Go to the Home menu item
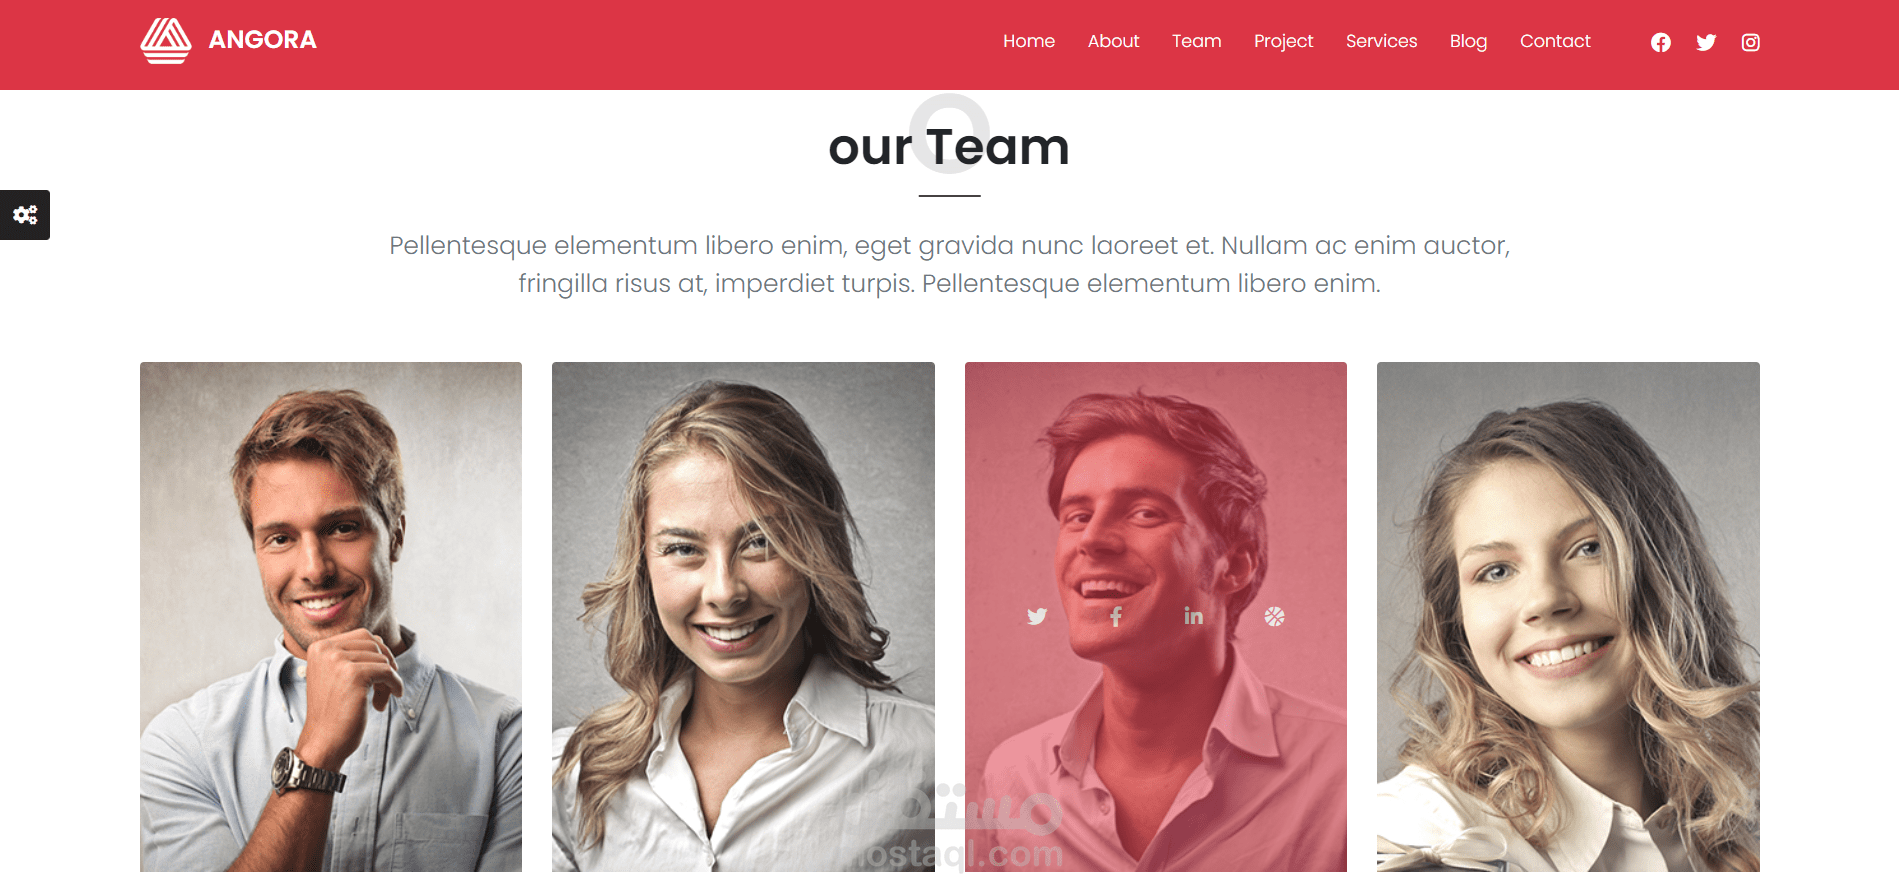 coord(1029,41)
